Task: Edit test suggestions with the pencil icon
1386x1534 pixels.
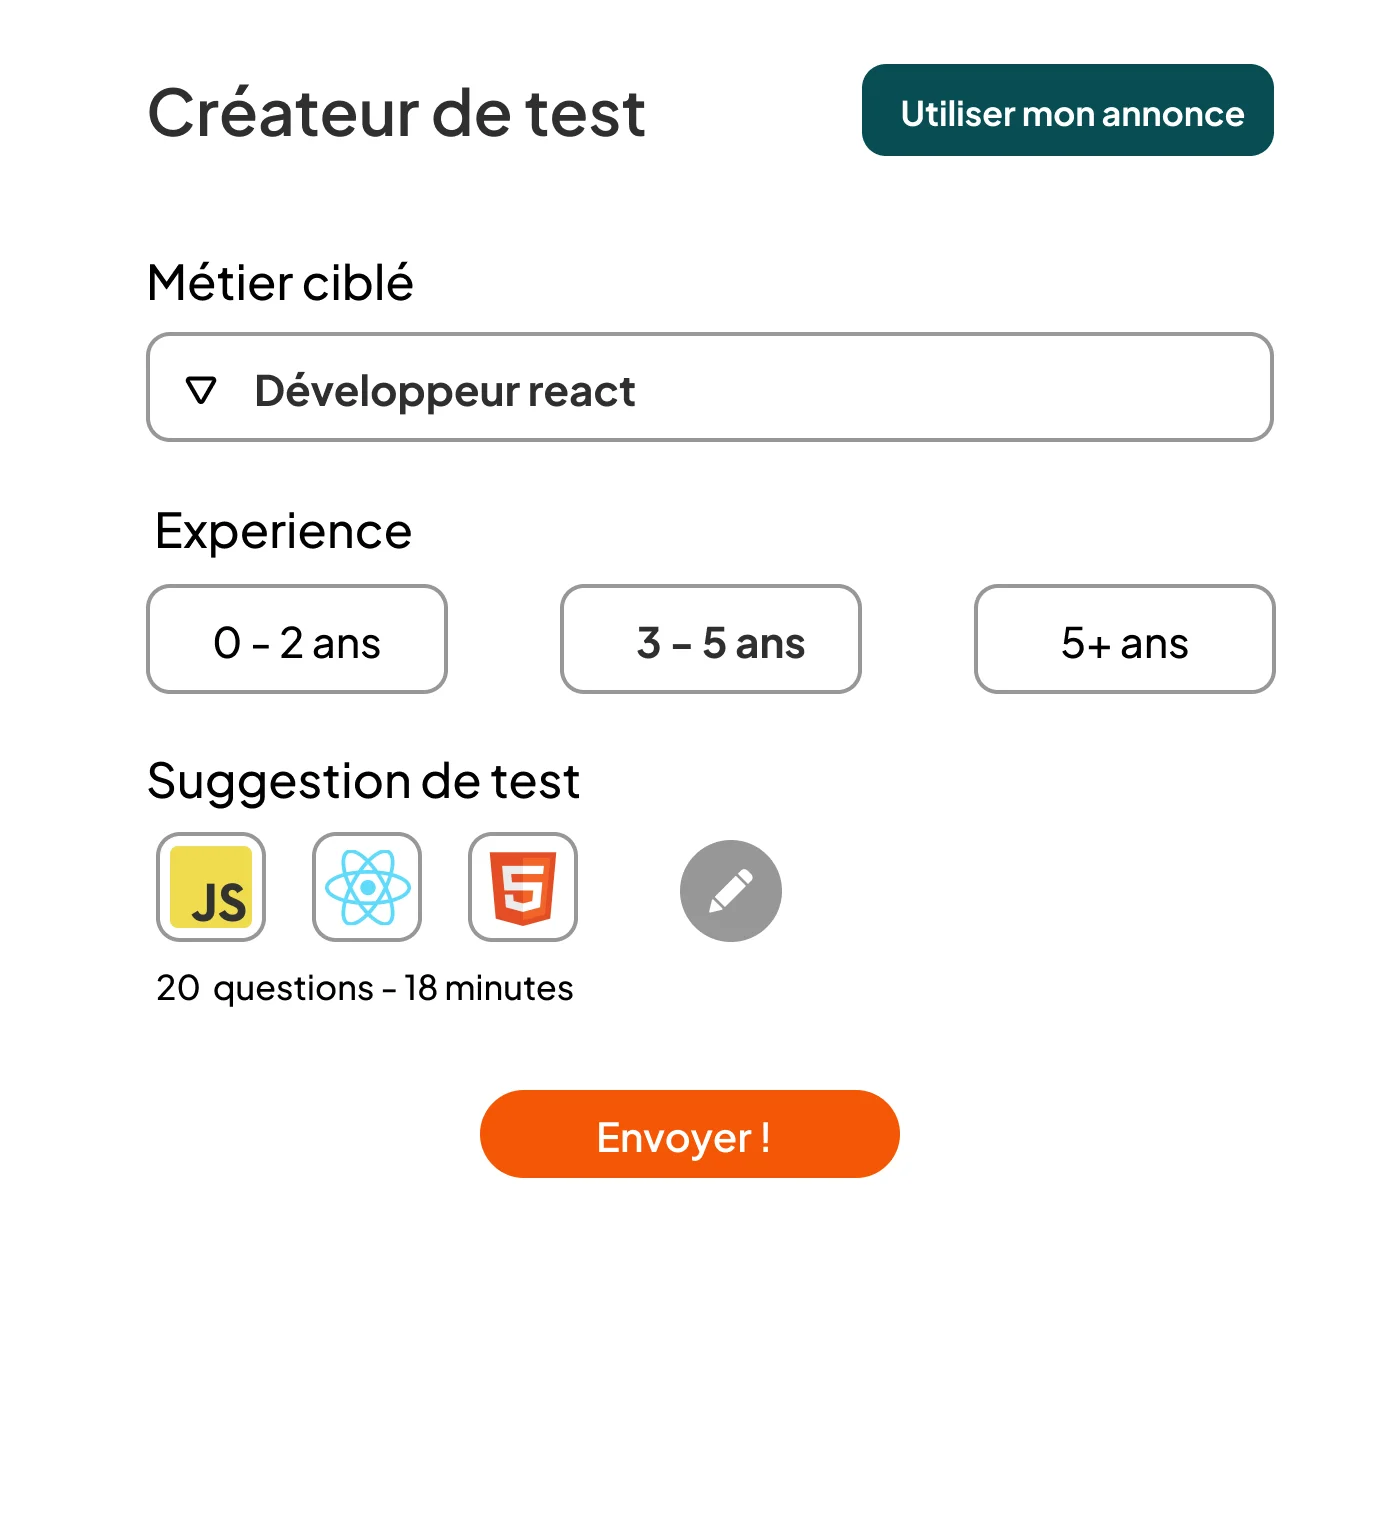Action: 731,890
